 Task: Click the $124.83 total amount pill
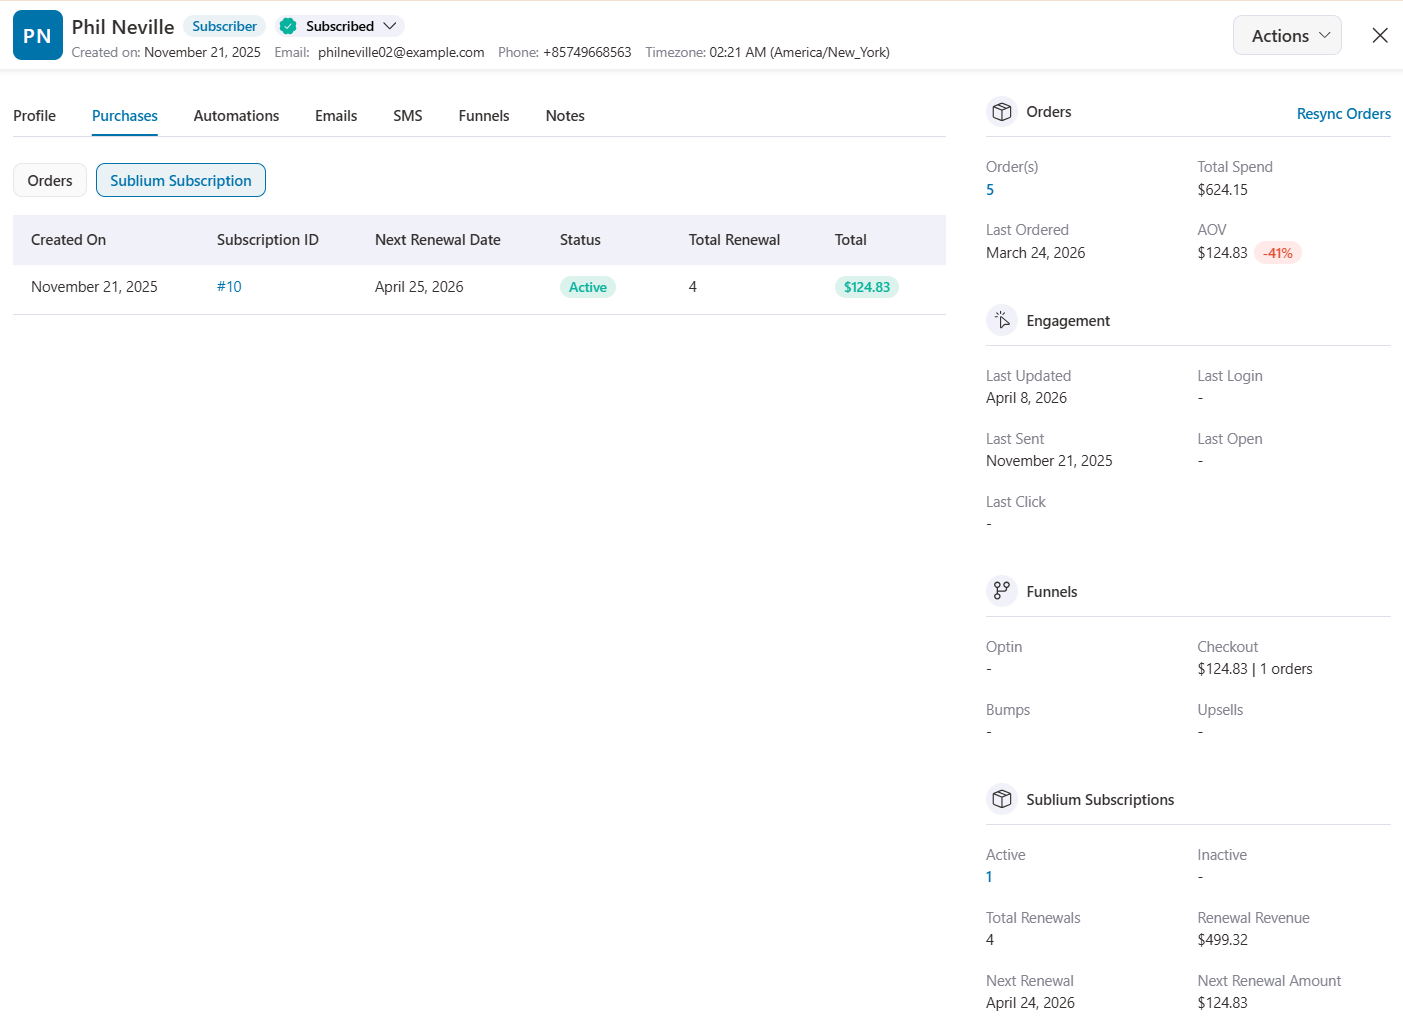866,287
